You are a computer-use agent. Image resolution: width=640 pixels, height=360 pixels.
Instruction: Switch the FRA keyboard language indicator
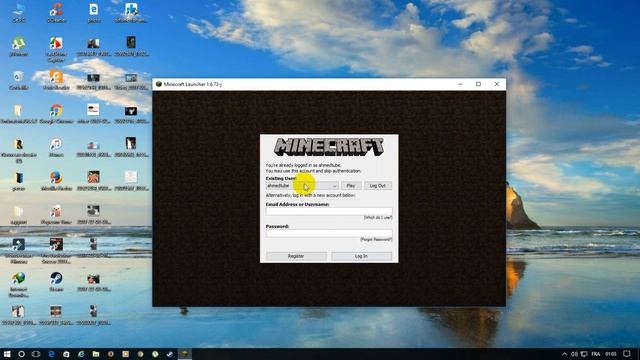coord(596,354)
